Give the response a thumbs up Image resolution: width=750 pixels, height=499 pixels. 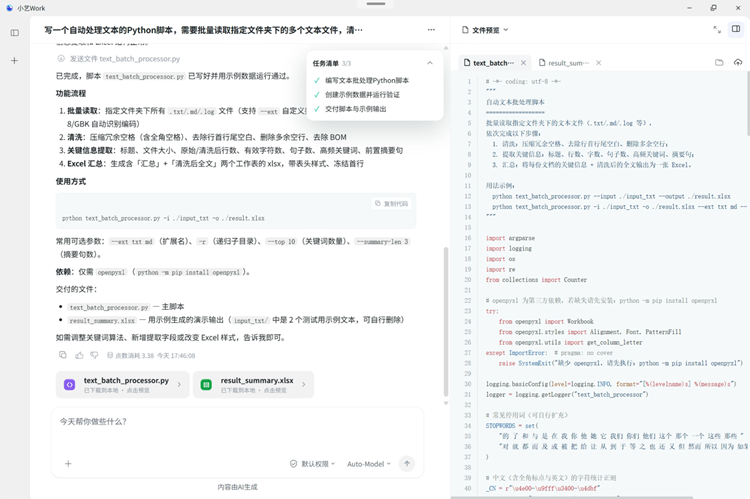(x=79, y=355)
